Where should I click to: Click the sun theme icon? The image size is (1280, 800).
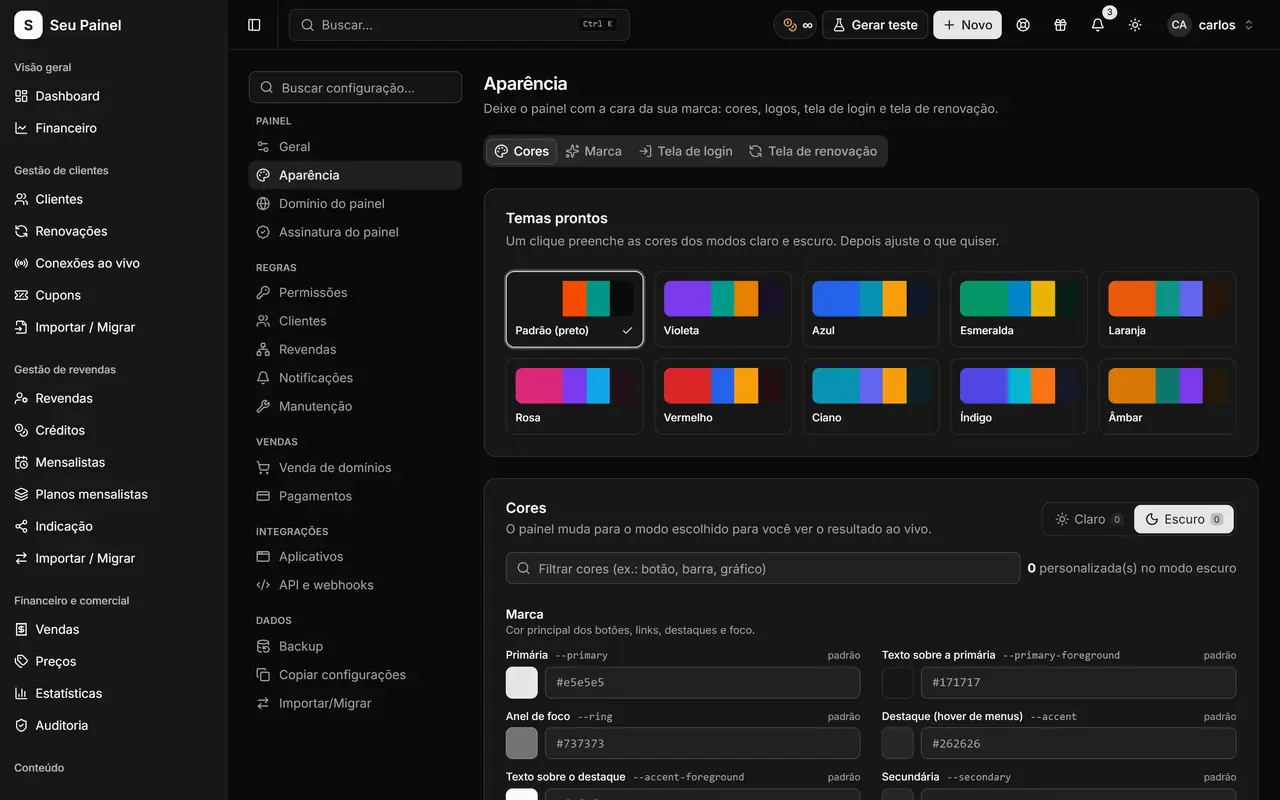point(1135,25)
